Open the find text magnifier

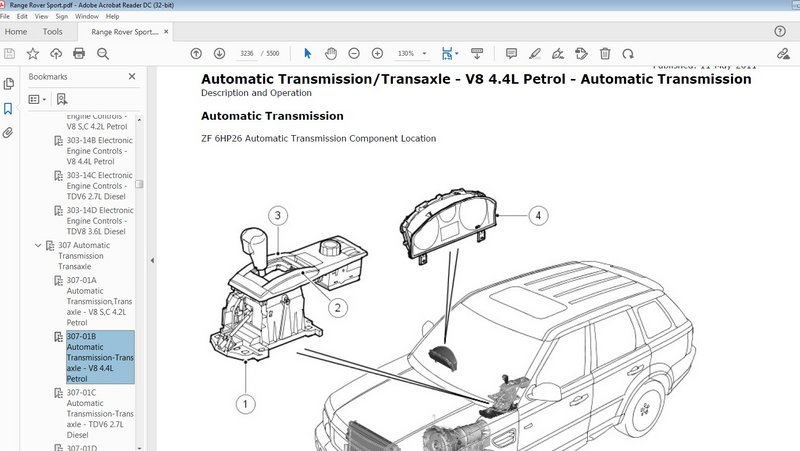(x=103, y=54)
